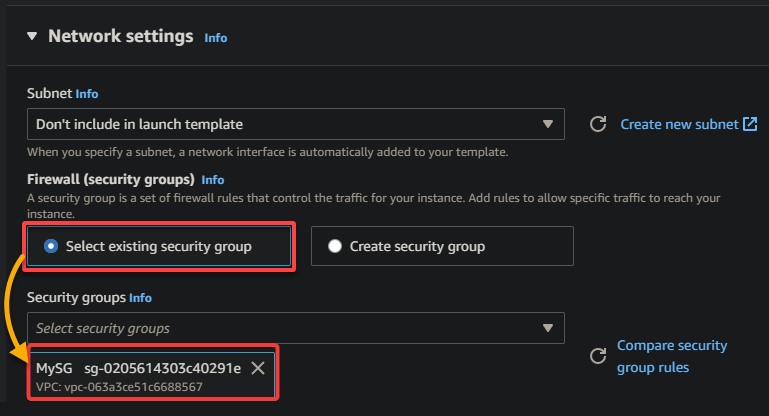Expand security groups dropdown arrow
769x416 pixels.
coord(548,328)
